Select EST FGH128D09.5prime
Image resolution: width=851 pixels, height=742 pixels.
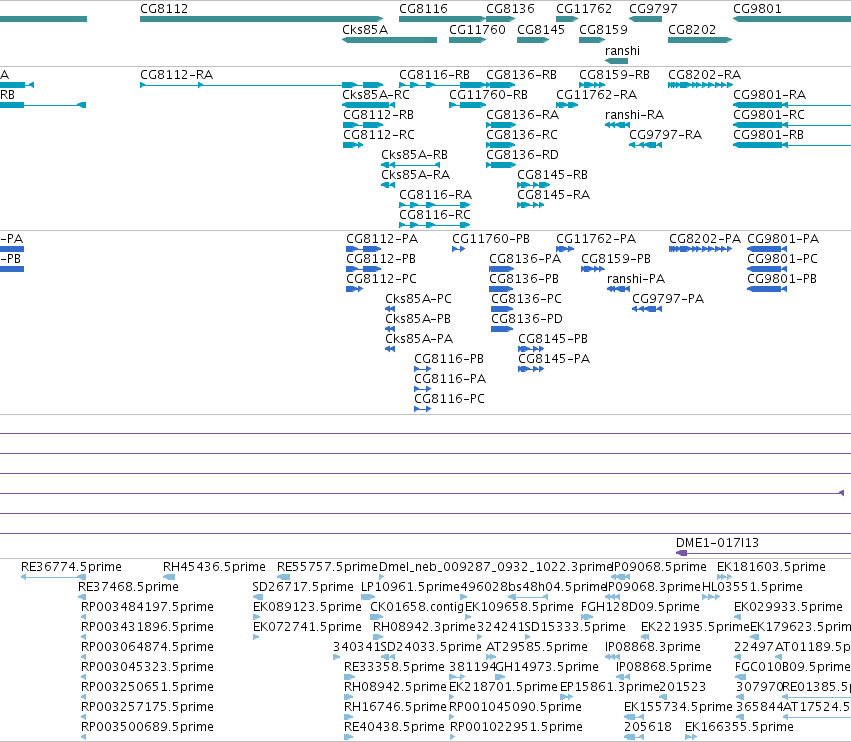[587, 617]
